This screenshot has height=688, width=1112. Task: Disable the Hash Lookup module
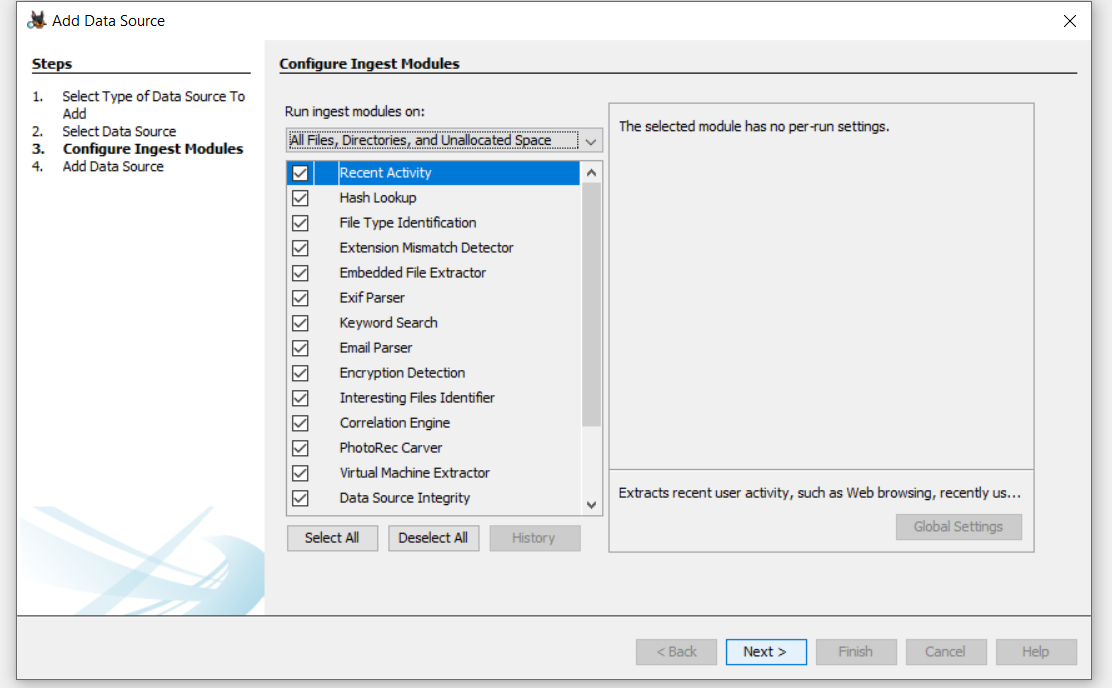300,197
